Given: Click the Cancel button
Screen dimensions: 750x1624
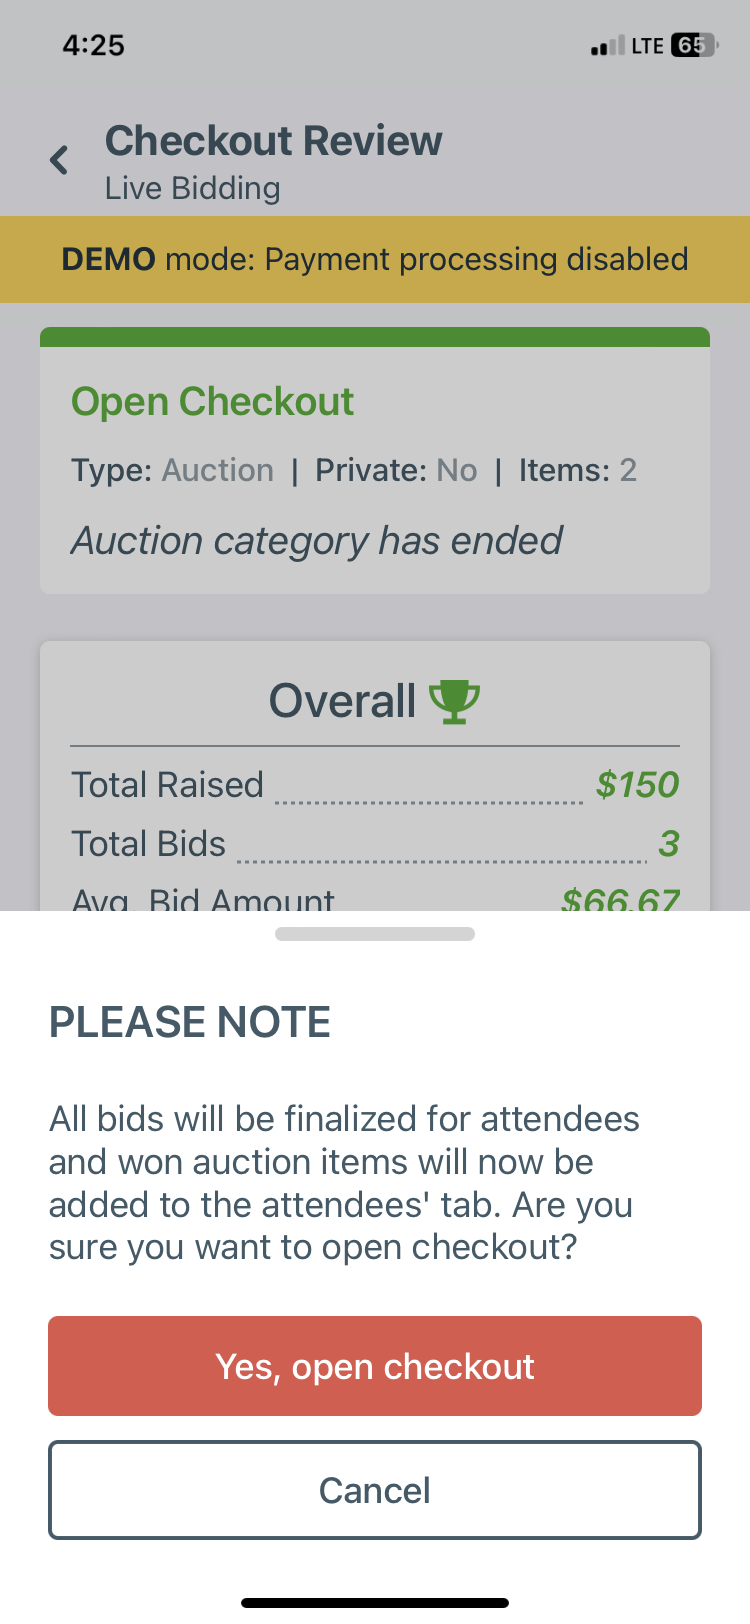Looking at the screenshot, I should pos(375,1490).
